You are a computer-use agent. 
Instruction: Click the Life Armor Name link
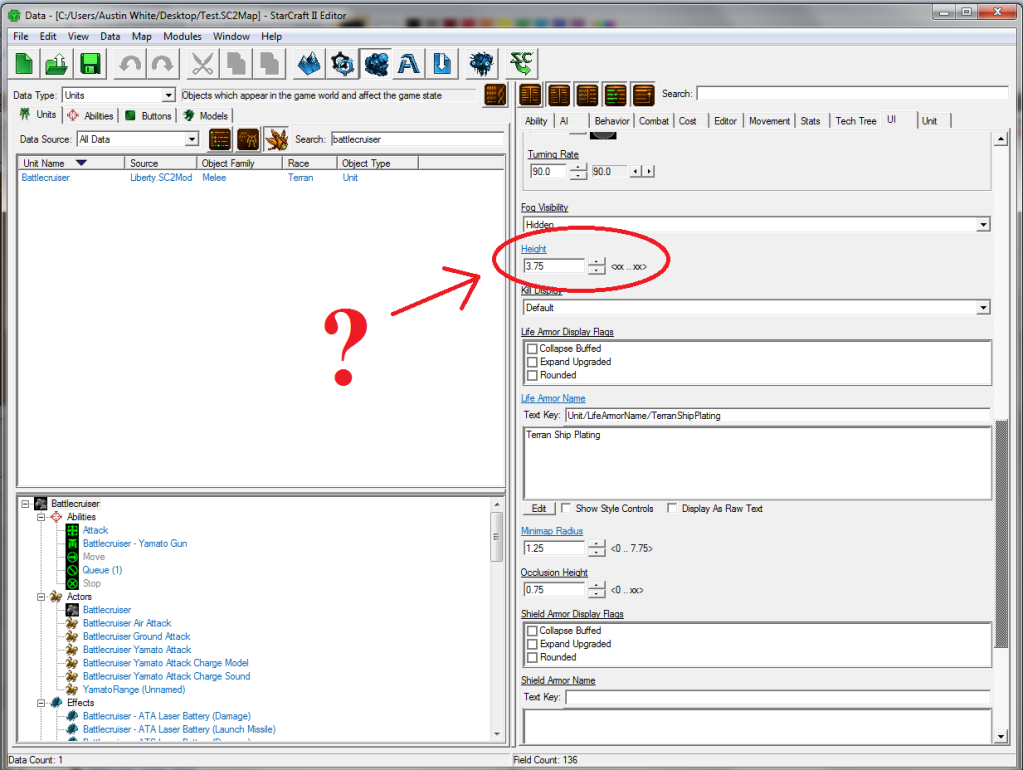click(x=553, y=398)
